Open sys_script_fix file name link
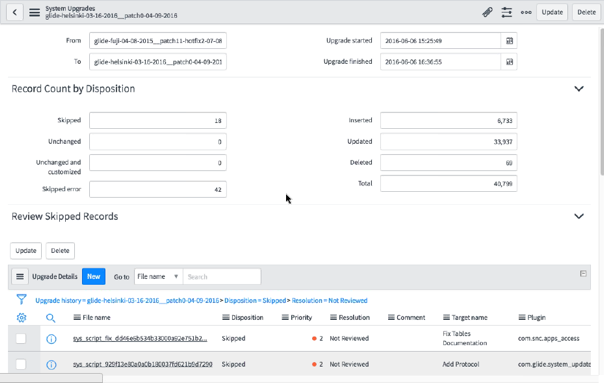 point(140,338)
